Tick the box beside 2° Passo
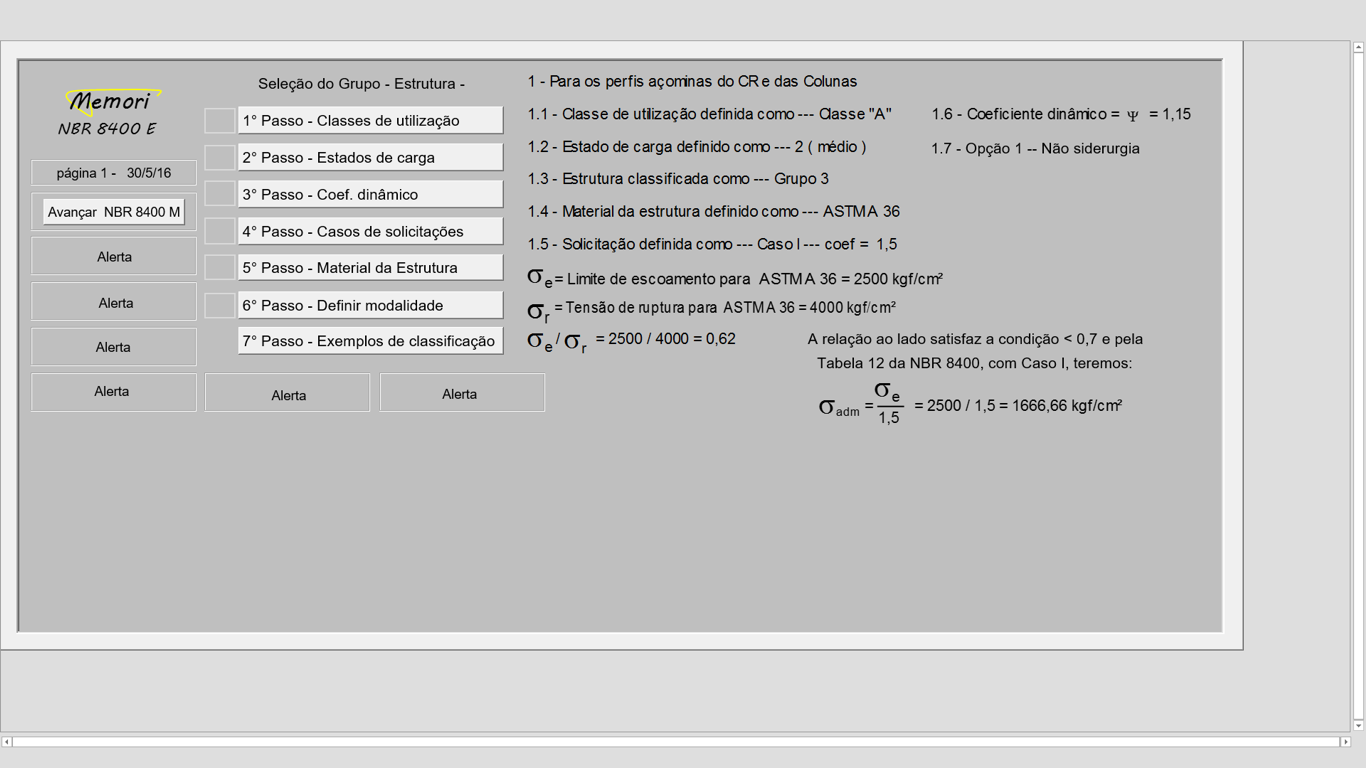 click(x=220, y=157)
